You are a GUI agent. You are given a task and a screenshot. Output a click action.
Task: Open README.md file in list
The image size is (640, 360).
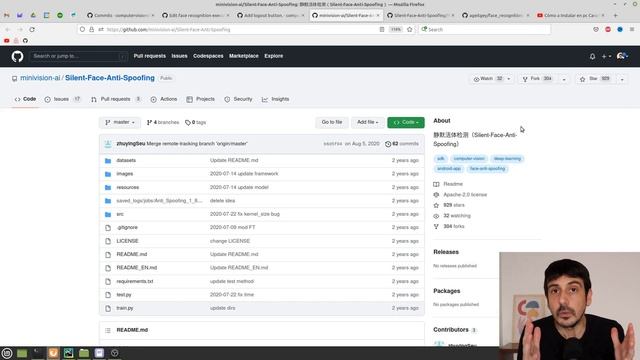coord(131,254)
